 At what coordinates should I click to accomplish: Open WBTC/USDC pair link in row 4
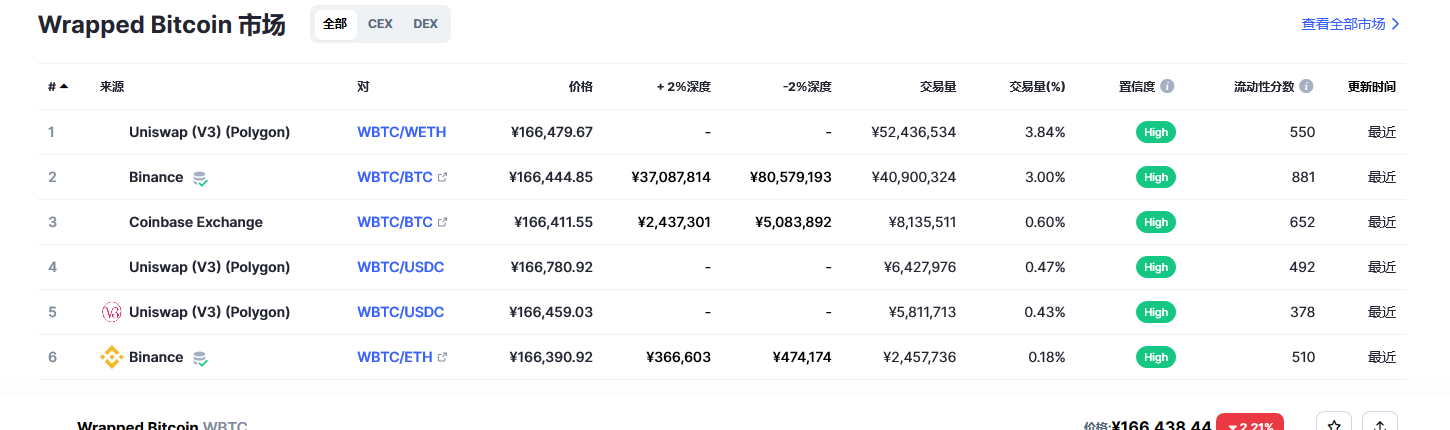[401, 267]
